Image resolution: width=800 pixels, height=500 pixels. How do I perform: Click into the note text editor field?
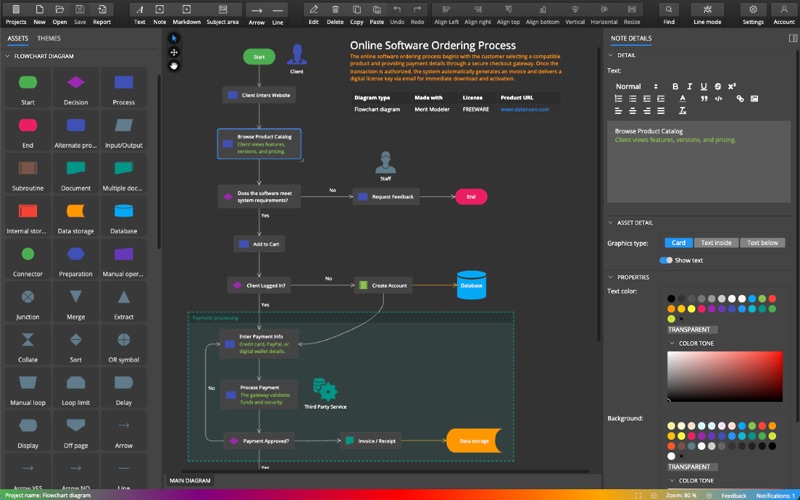pos(698,162)
